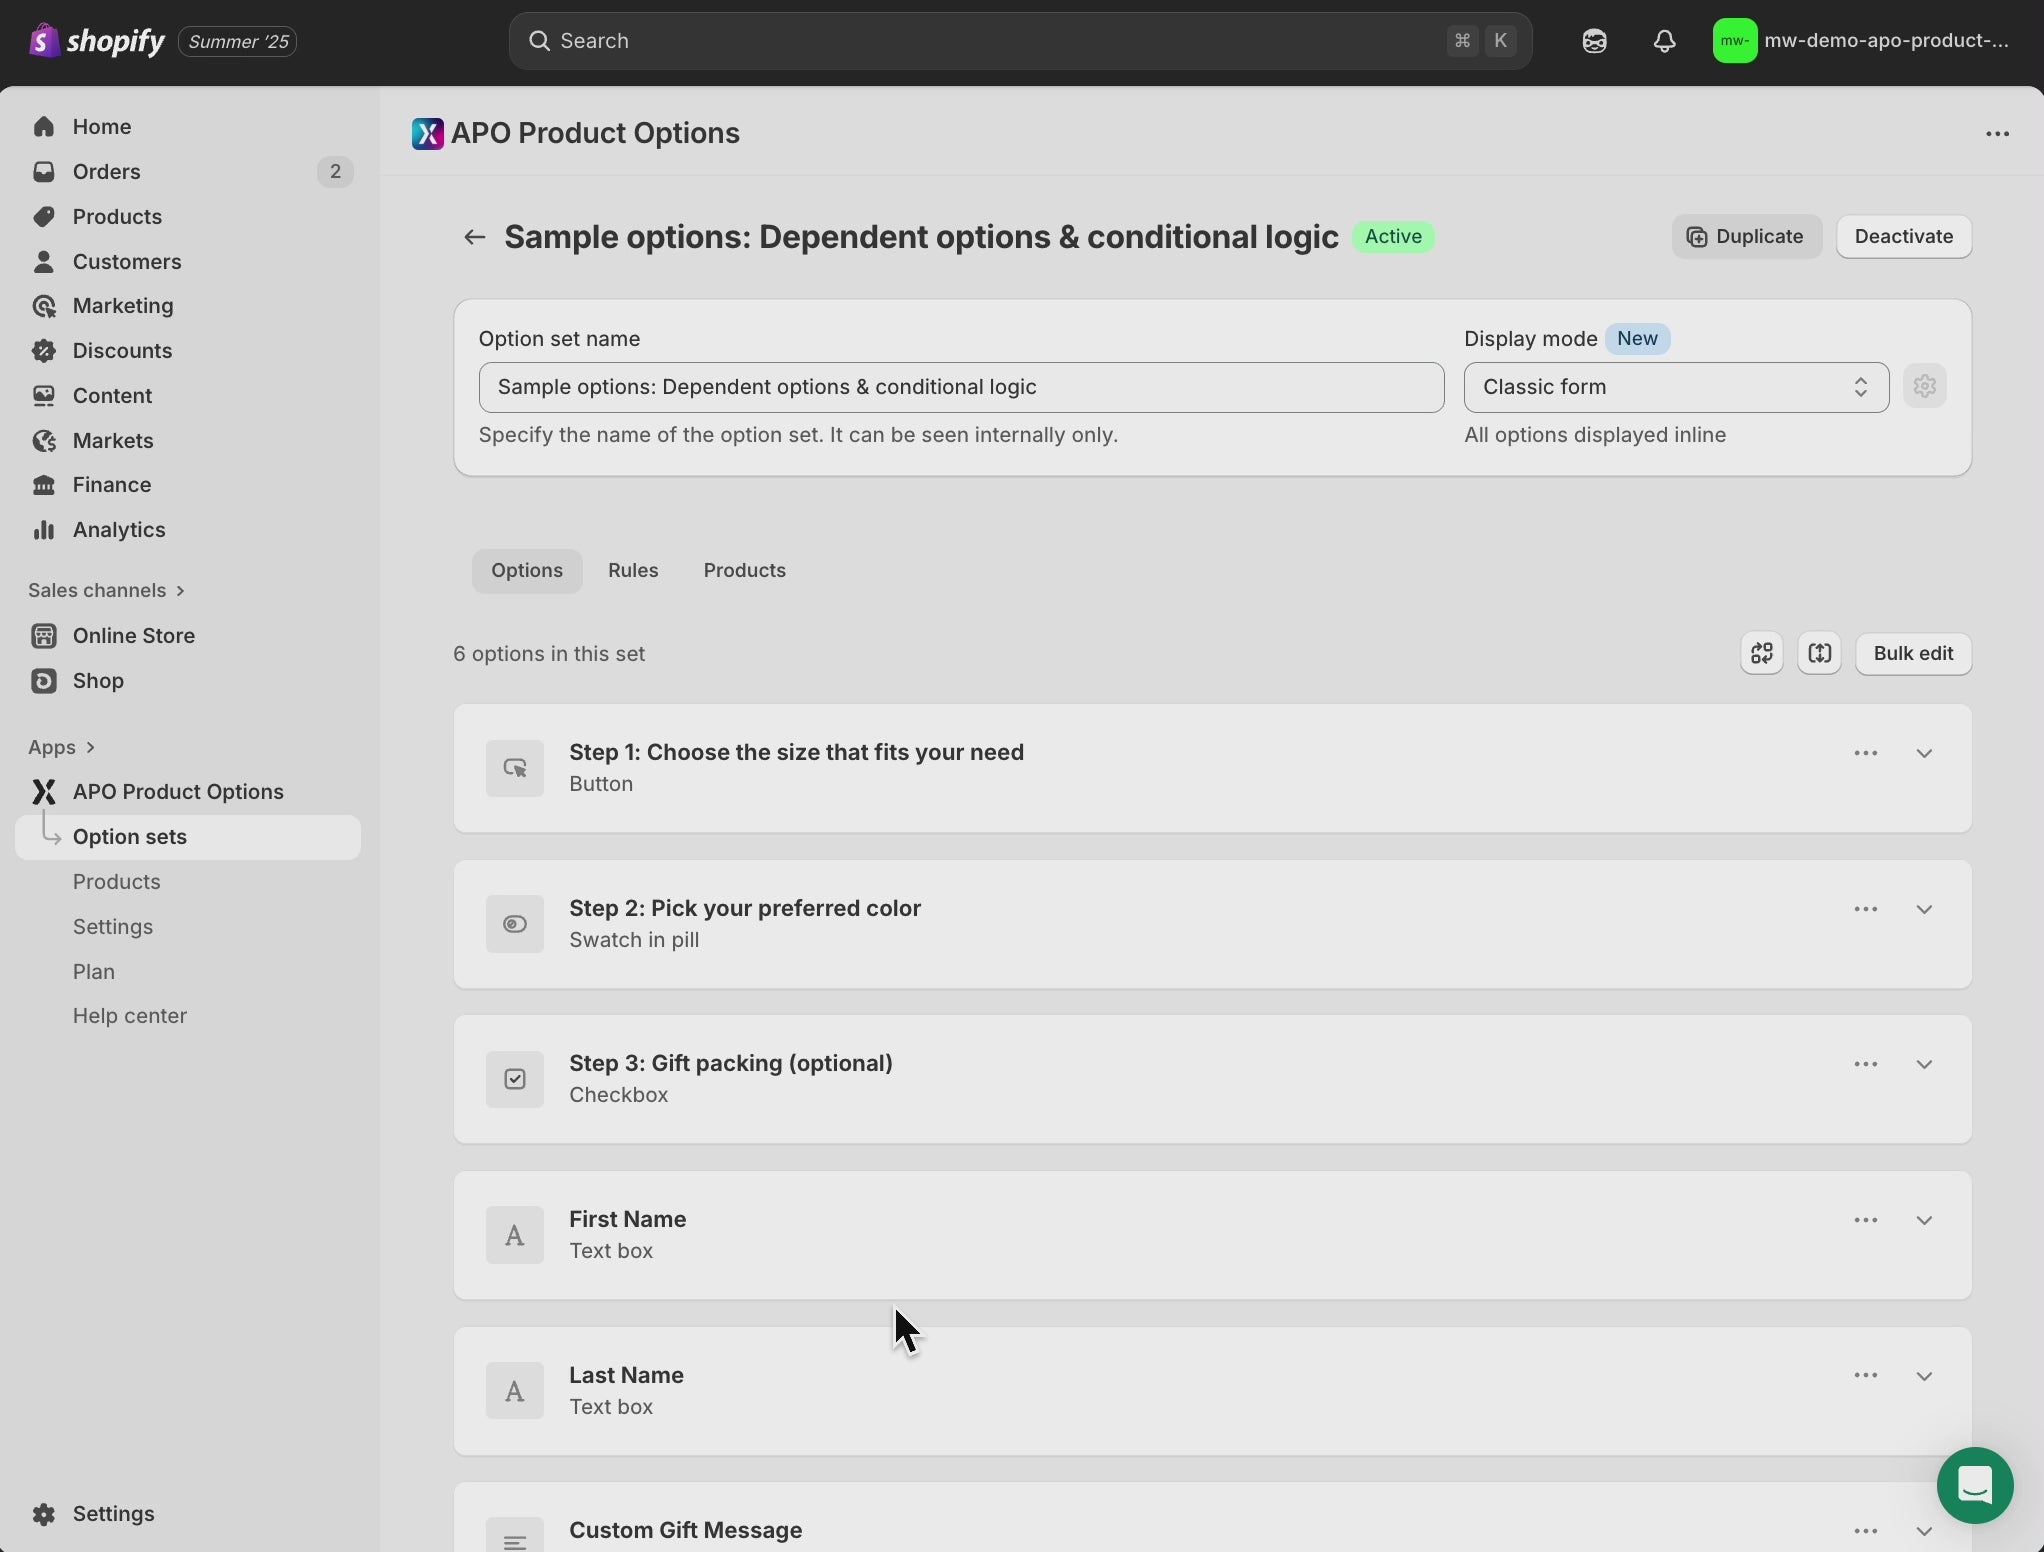Open display mode settings gear icon
2044x1552 pixels.
(x=1924, y=387)
